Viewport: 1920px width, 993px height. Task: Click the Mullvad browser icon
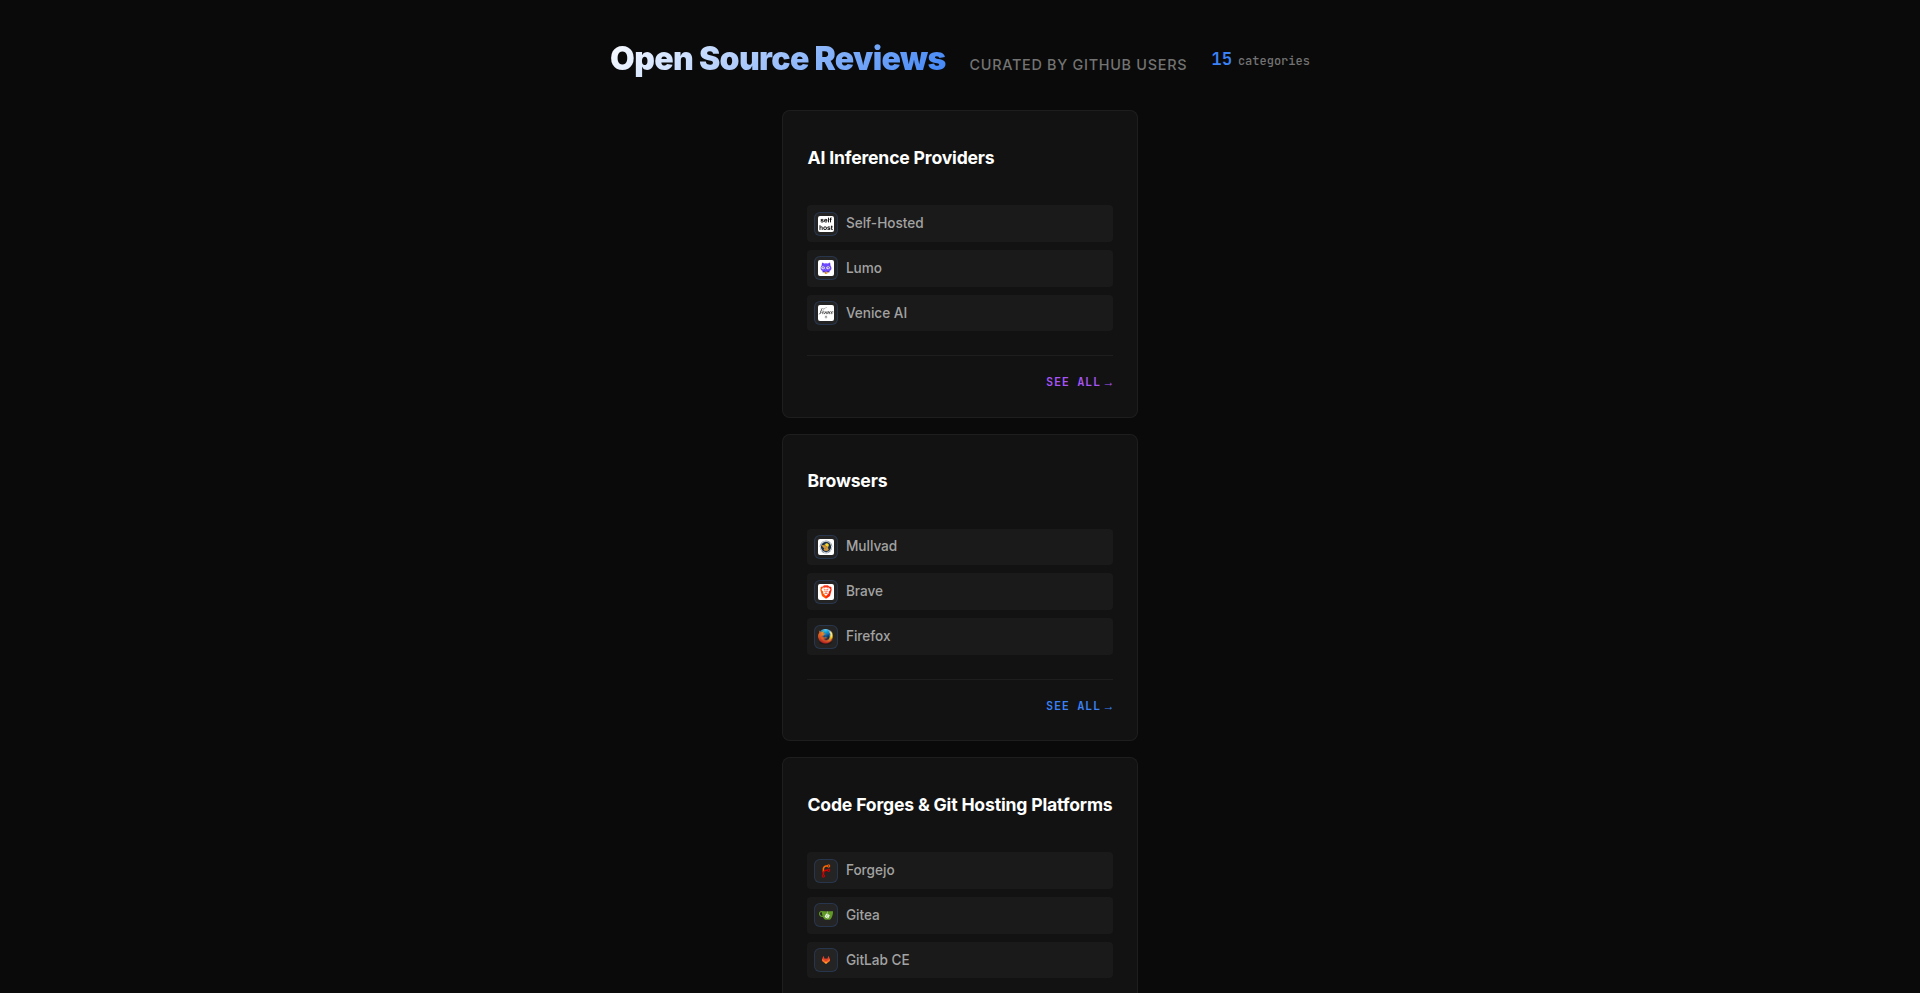tap(826, 547)
